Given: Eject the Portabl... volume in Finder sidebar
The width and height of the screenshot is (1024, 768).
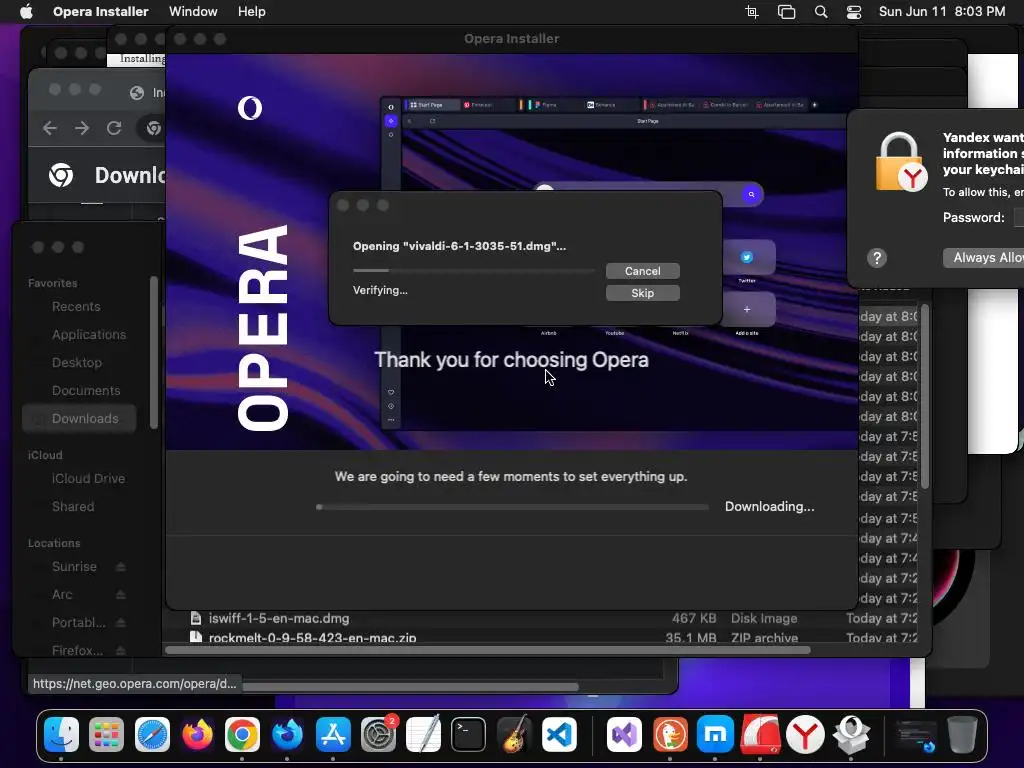Looking at the screenshot, I should click(121, 623).
